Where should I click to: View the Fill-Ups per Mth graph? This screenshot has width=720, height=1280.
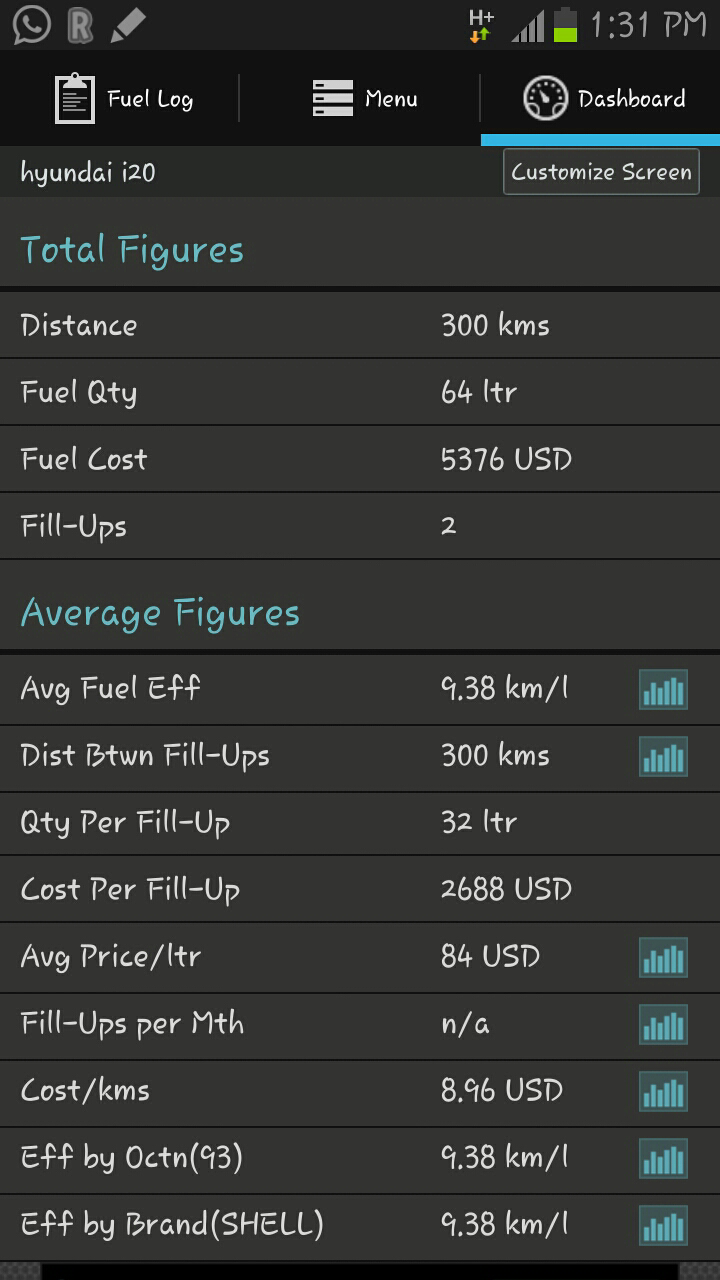click(x=663, y=1024)
